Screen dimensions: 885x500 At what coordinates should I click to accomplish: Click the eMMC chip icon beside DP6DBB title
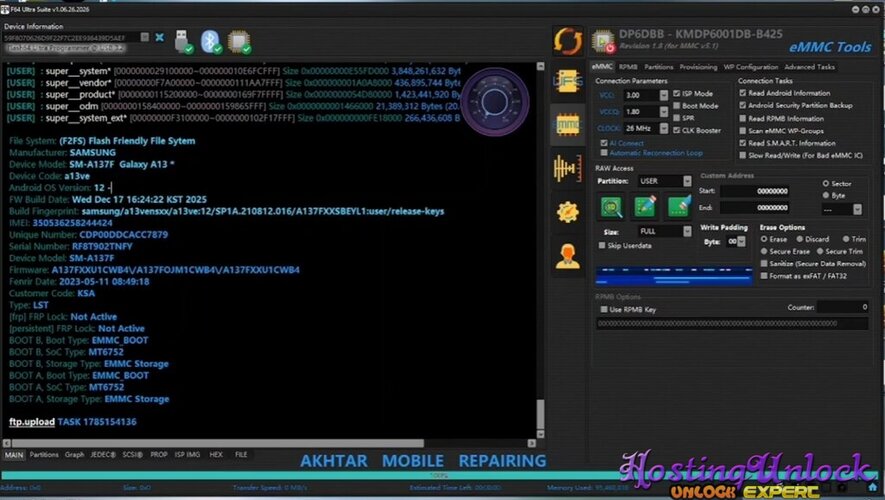pyautogui.click(x=603, y=41)
